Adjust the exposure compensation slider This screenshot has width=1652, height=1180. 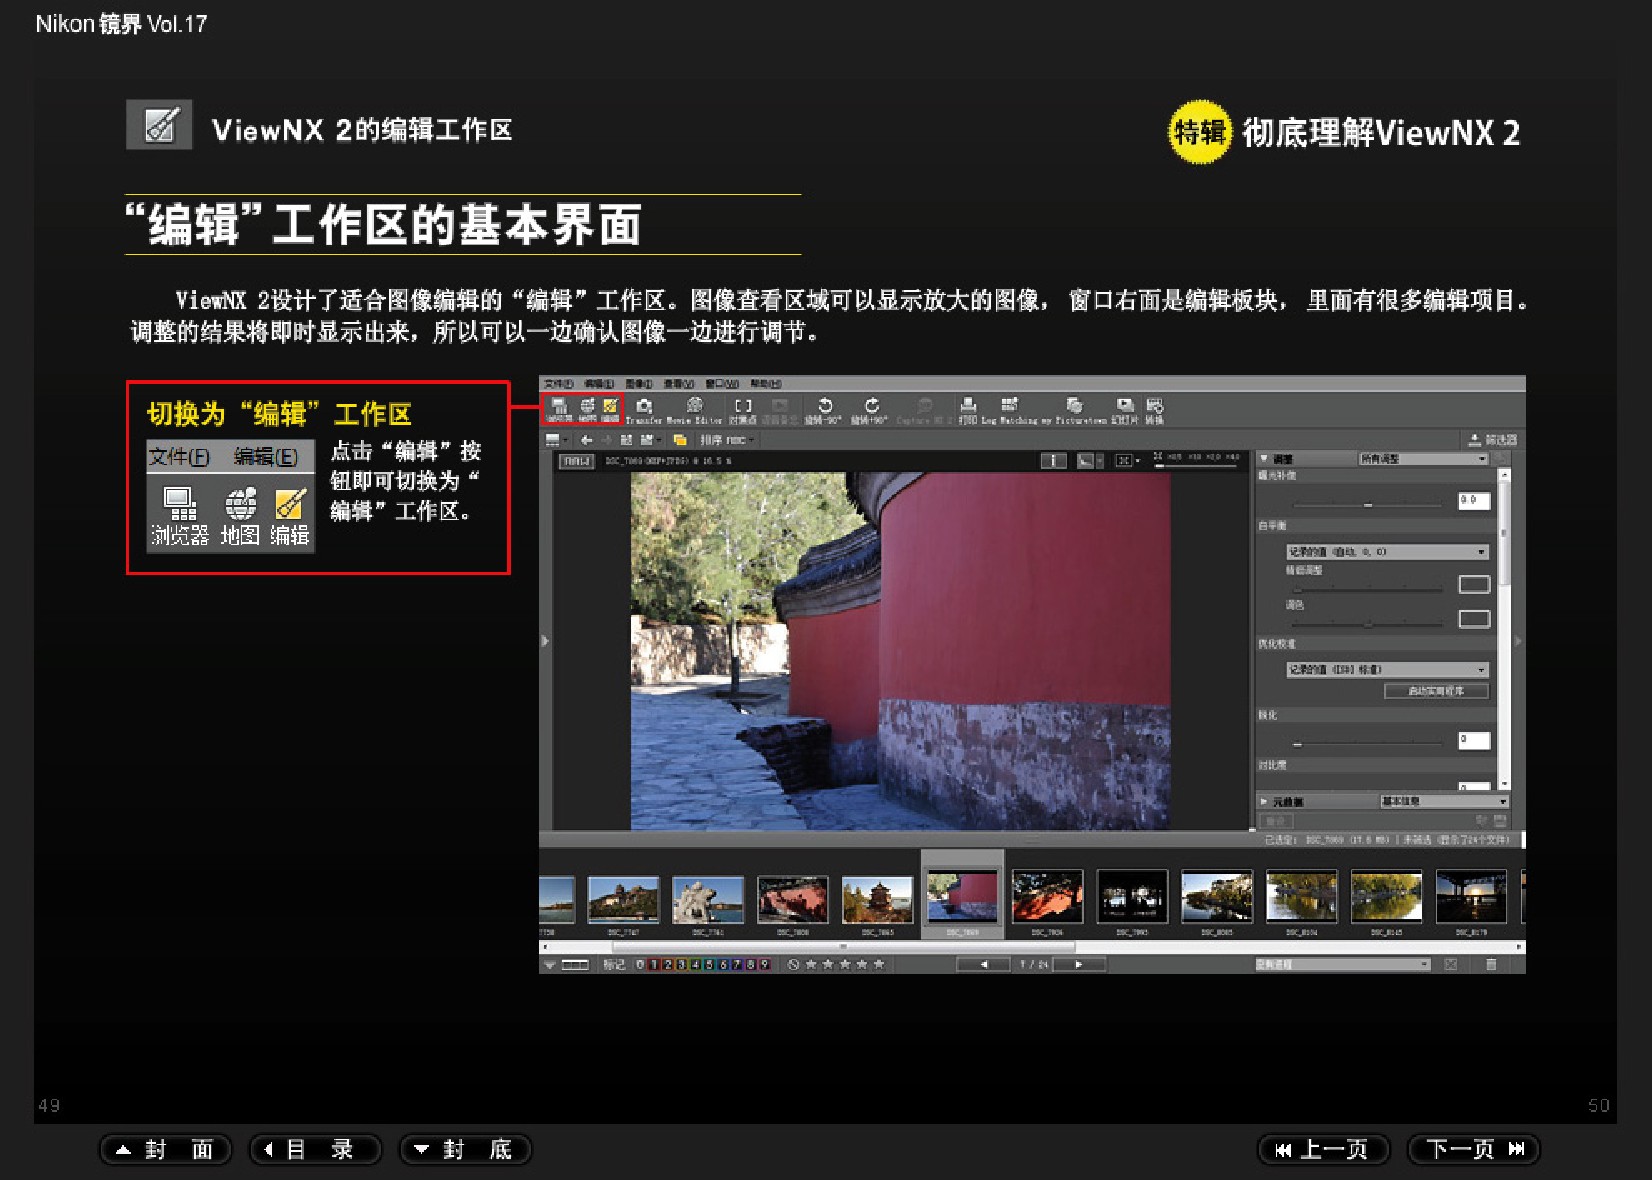pyautogui.click(x=1368, y=504)
